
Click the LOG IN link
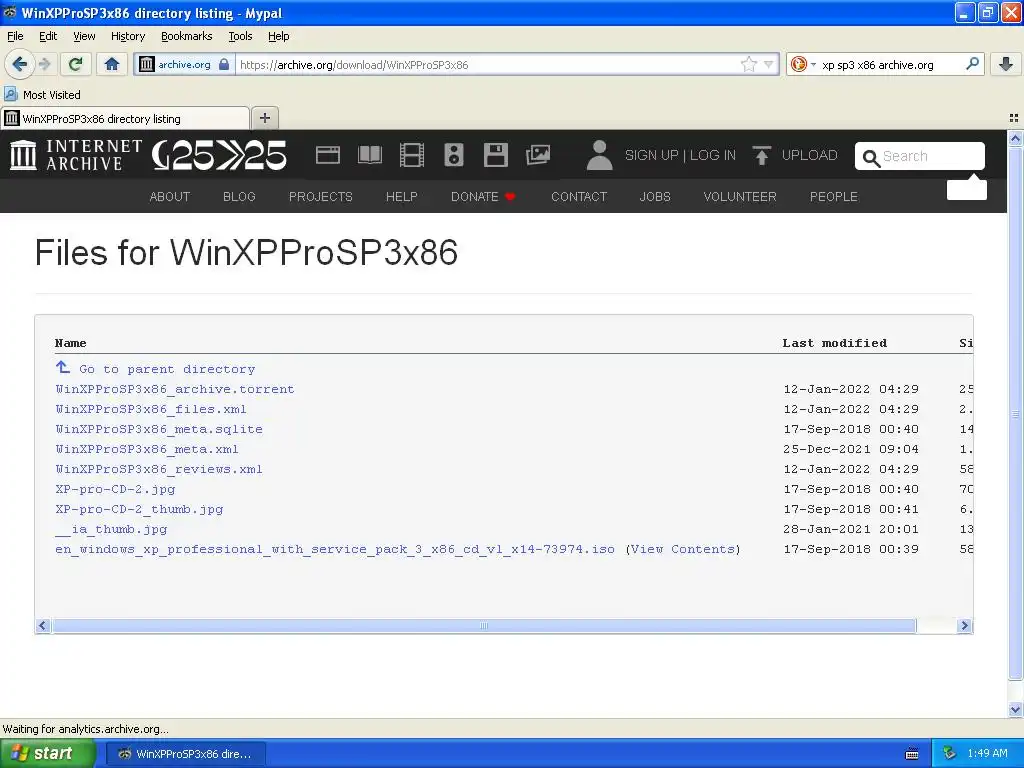point(712,155)
